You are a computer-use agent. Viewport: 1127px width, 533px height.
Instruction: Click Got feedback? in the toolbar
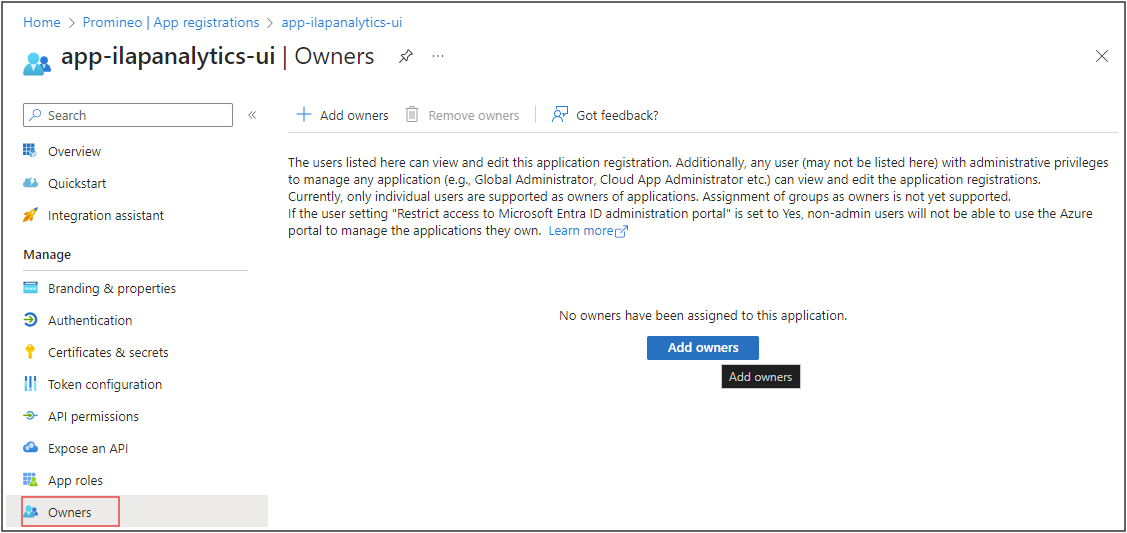(604, 115)
